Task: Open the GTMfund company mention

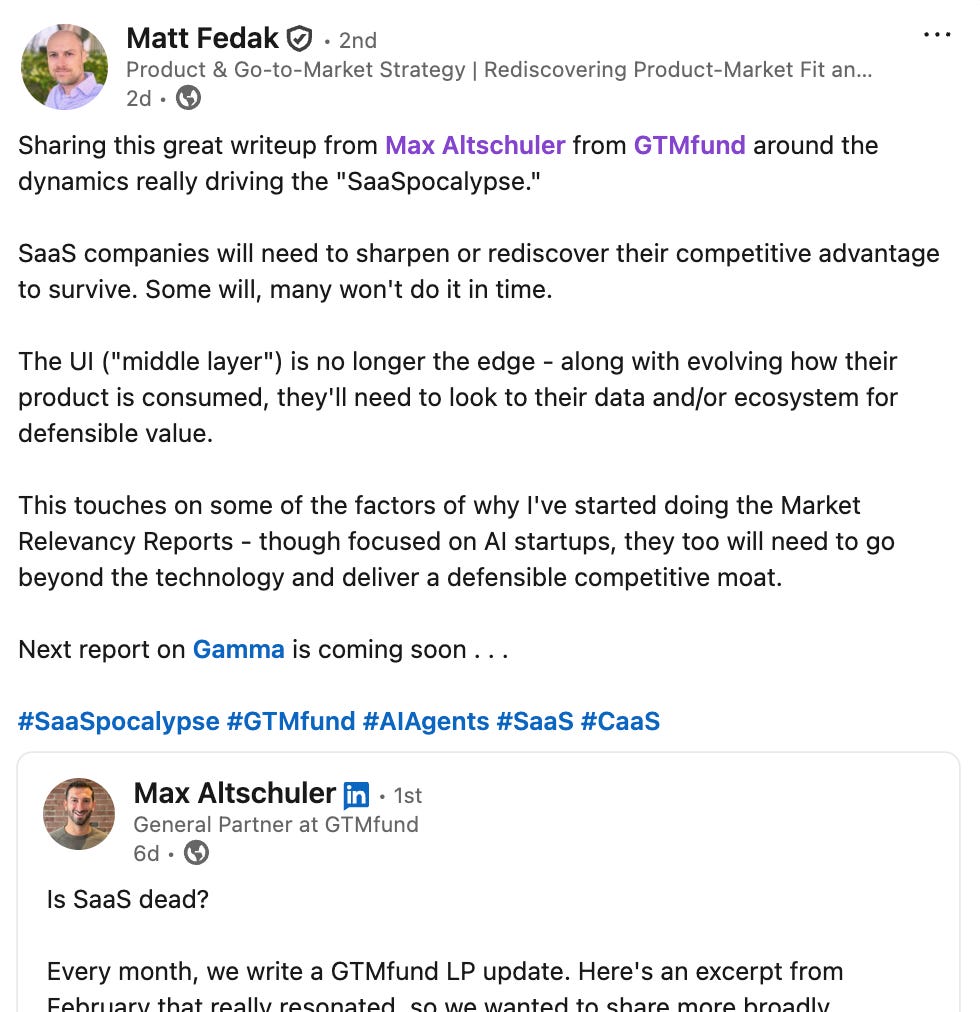Action: point(689,145)
